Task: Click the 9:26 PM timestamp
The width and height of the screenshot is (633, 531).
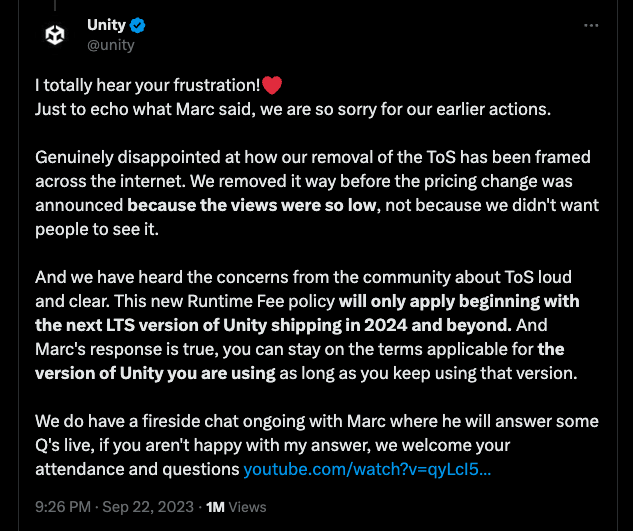Action: pyautogui.click(x=63, y=507)
